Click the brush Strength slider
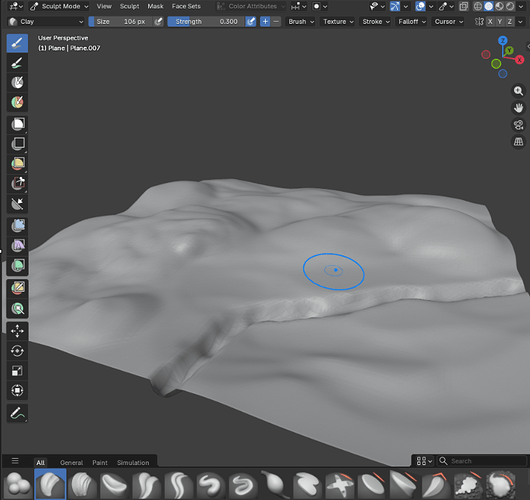Viewport: 530px width, 500px height. 207,22
